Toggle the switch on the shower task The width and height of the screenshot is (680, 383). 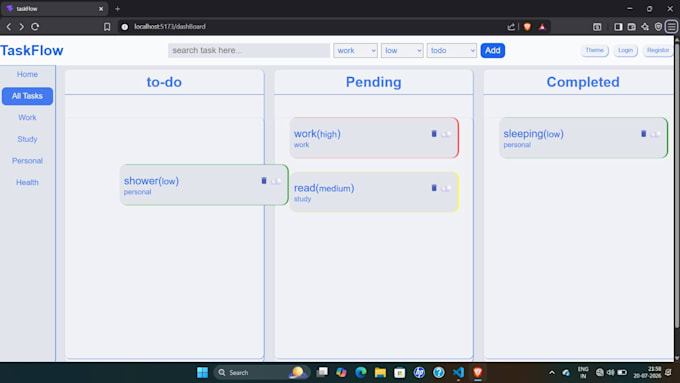(276, 181)
